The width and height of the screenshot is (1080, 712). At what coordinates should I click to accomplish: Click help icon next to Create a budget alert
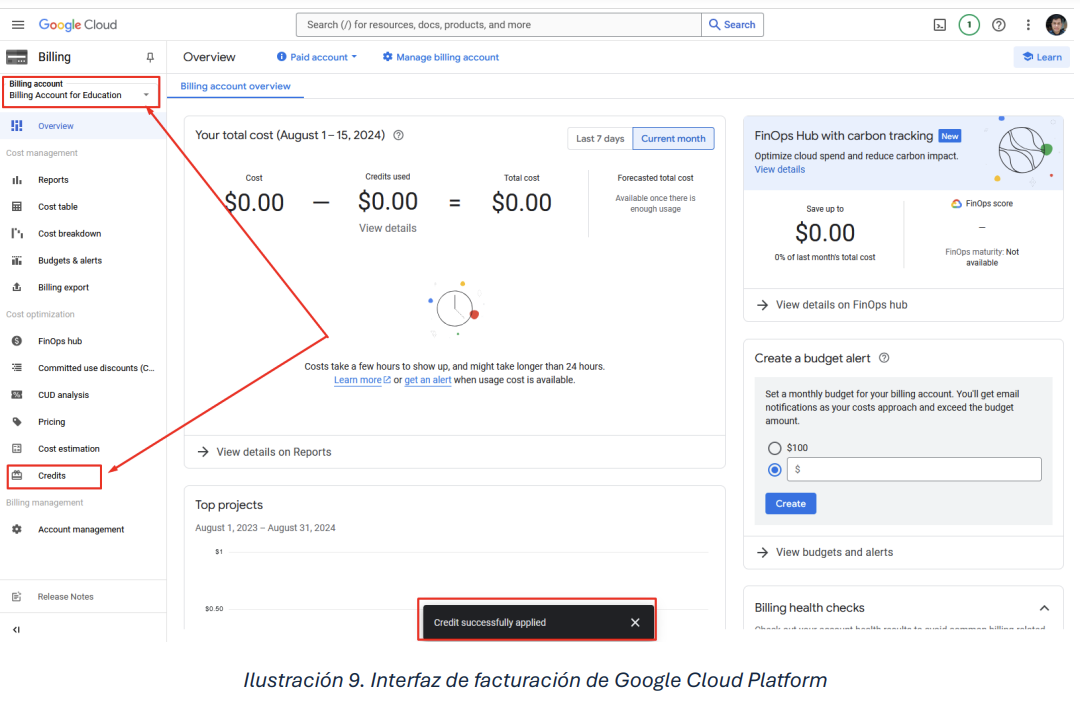(884, 358)
